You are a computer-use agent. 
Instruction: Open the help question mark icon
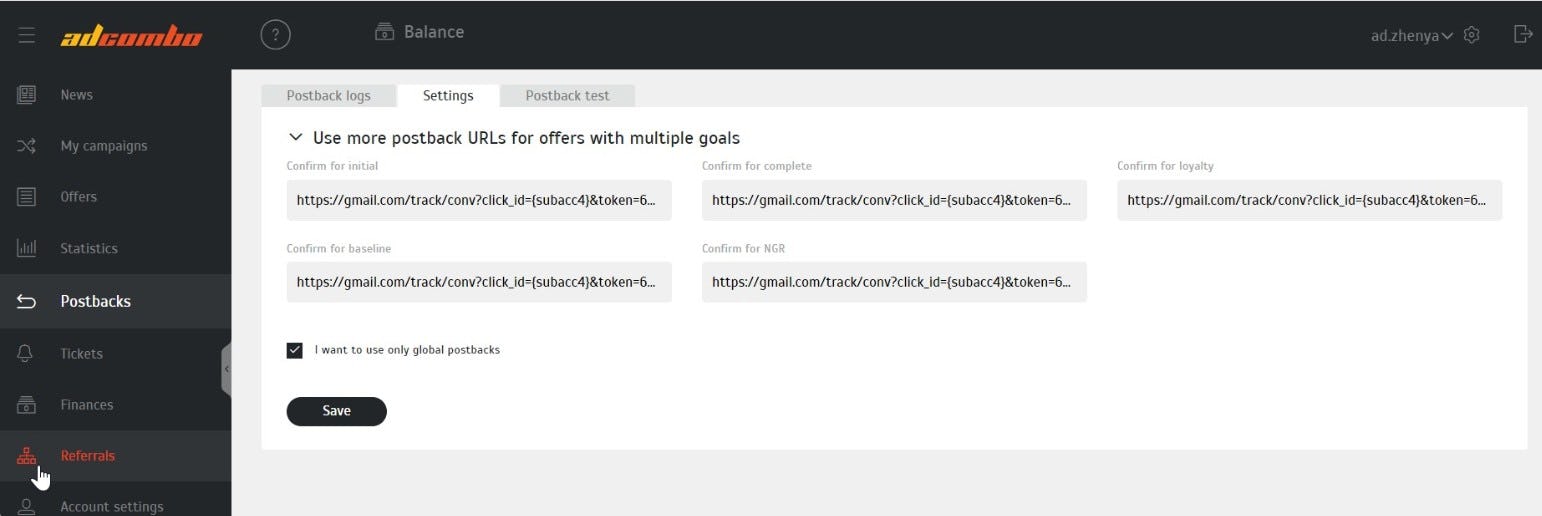pyautogui.click(x=275, y=35)
